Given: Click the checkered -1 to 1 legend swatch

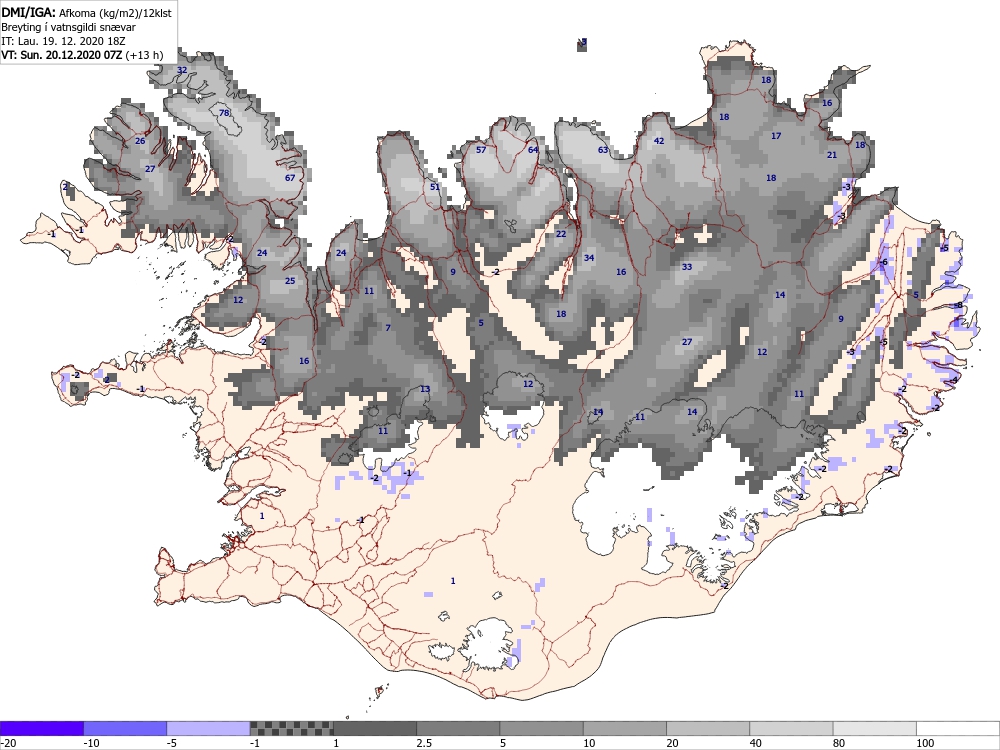Looking at the screenshot, I should [x=291, y=728].
